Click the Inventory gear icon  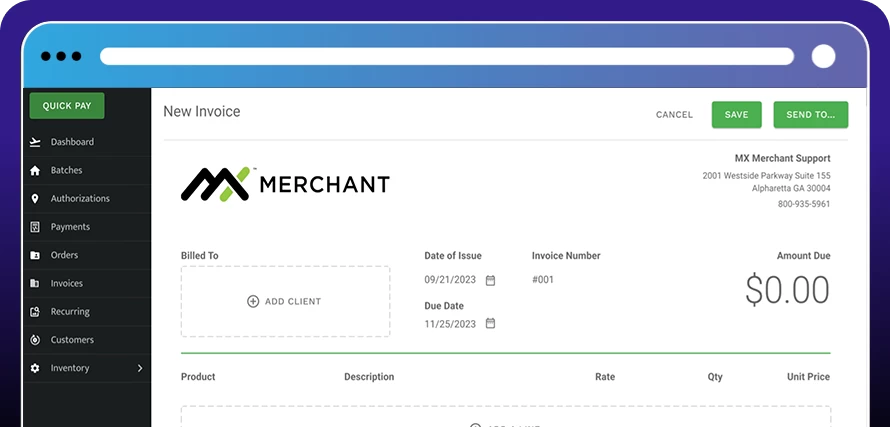click(35, 369)
